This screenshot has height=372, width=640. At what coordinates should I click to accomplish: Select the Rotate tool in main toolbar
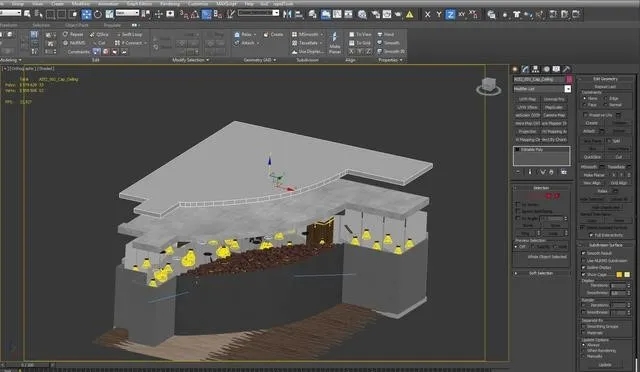(x=98, y=15)
